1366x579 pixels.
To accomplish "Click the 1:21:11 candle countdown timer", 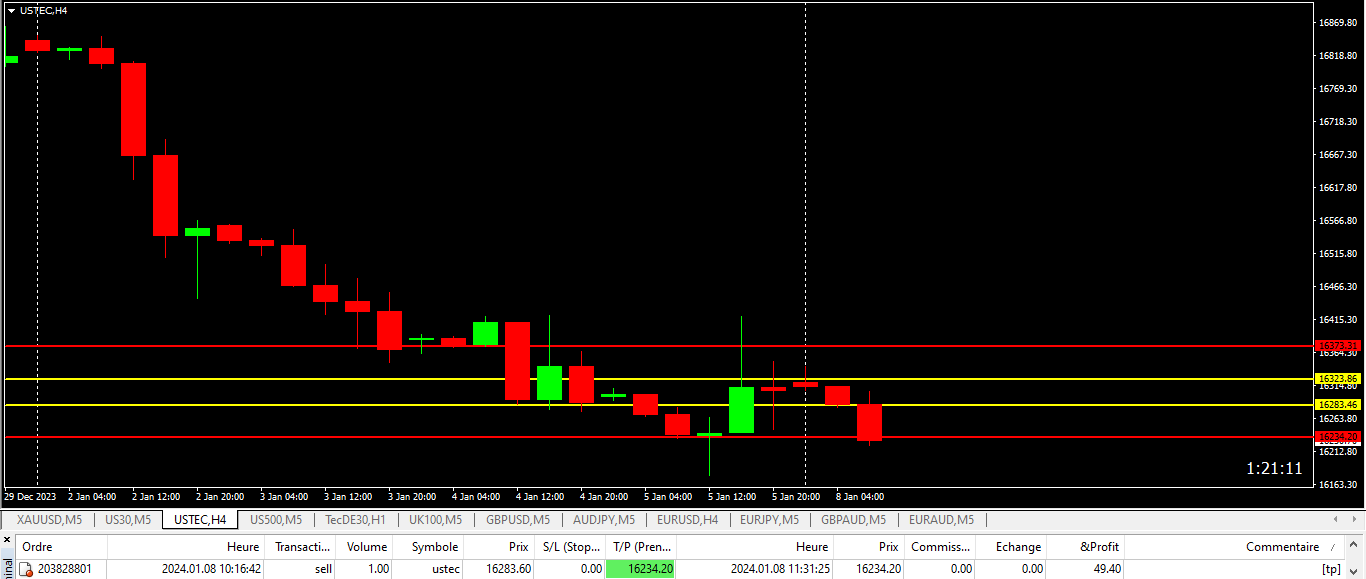I will click(x=1273, y=468).
